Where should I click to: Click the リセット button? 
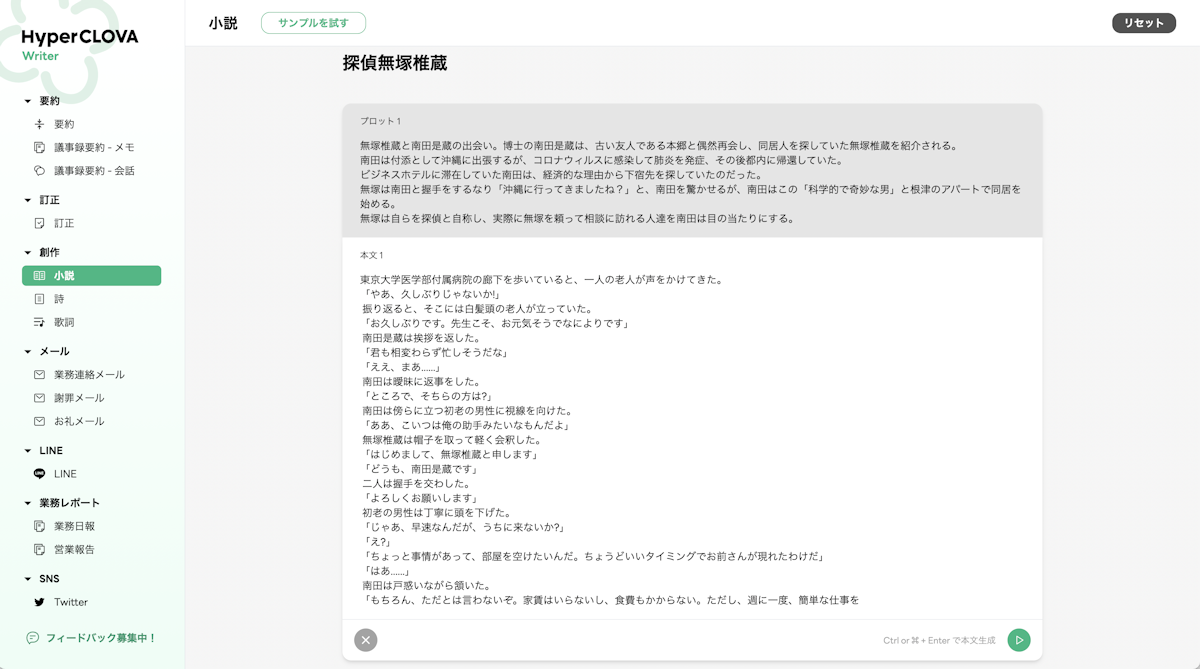coord(1144,23)
